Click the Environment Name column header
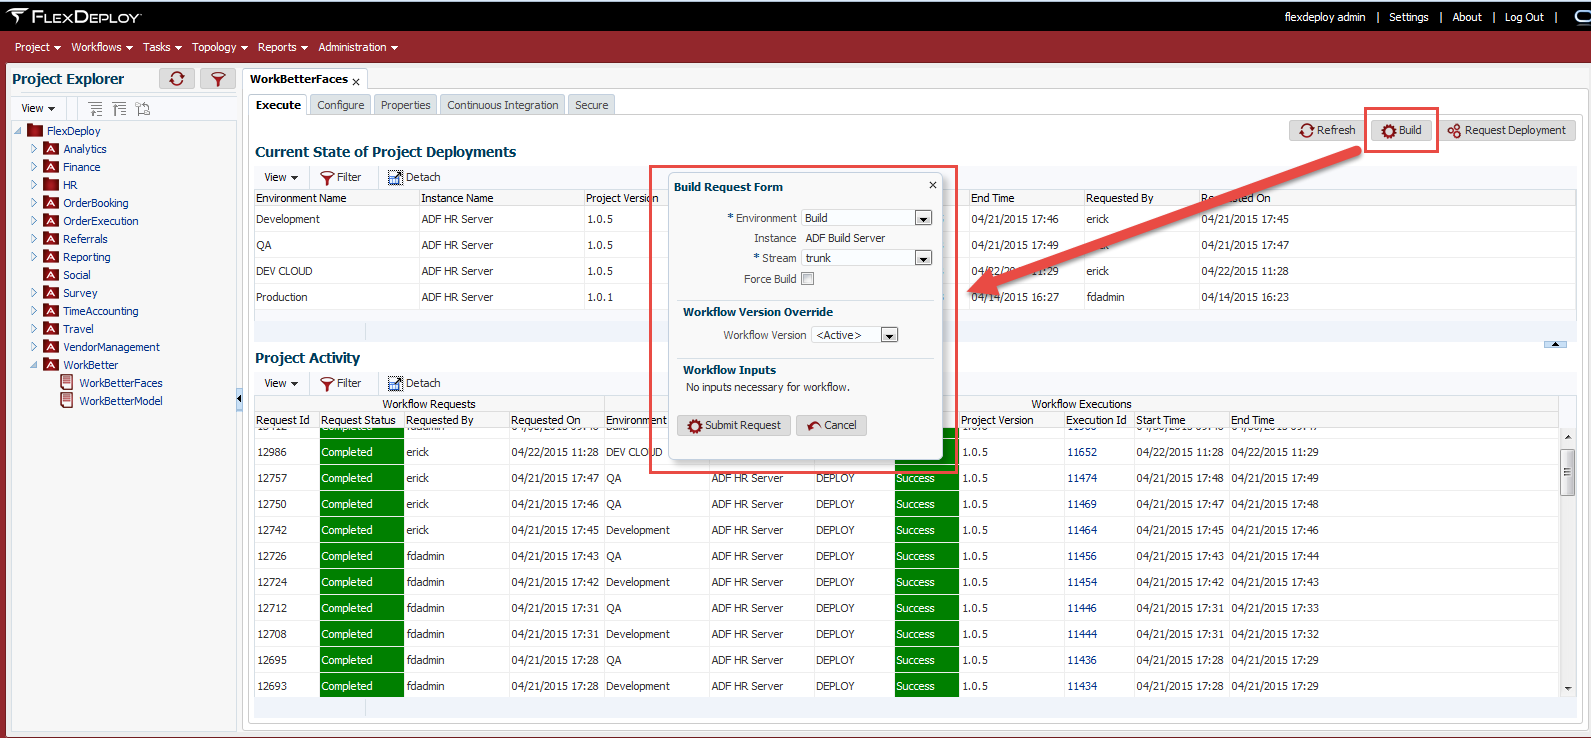The width and height of the screenshot is (1591, 738). [336, 198]
